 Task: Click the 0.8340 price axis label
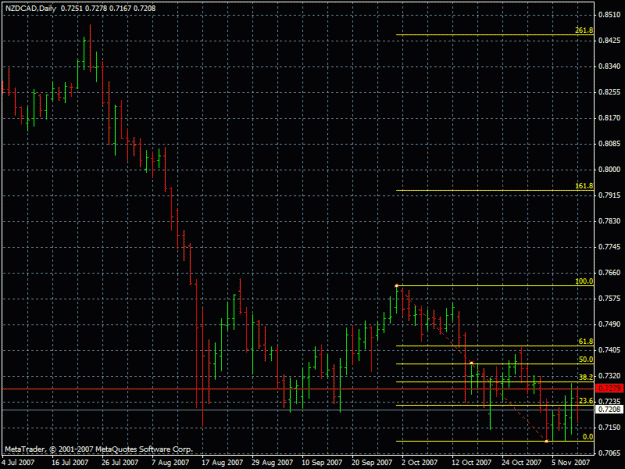(x=609, y=67)
